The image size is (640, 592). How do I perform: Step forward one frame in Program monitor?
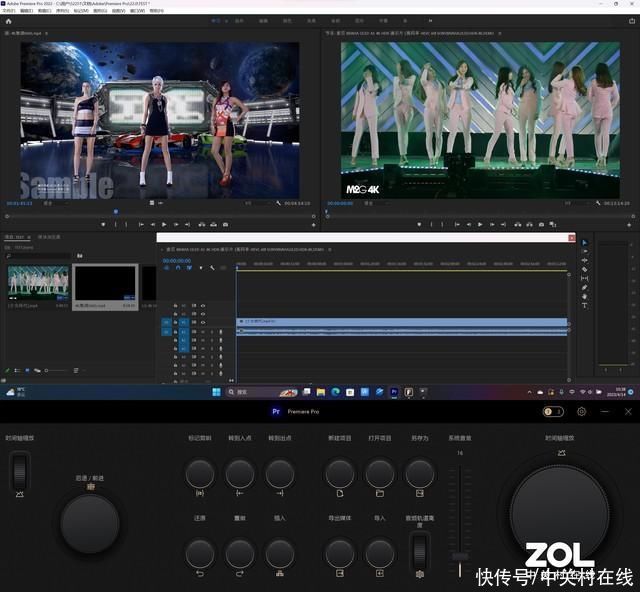pos(492,225)
